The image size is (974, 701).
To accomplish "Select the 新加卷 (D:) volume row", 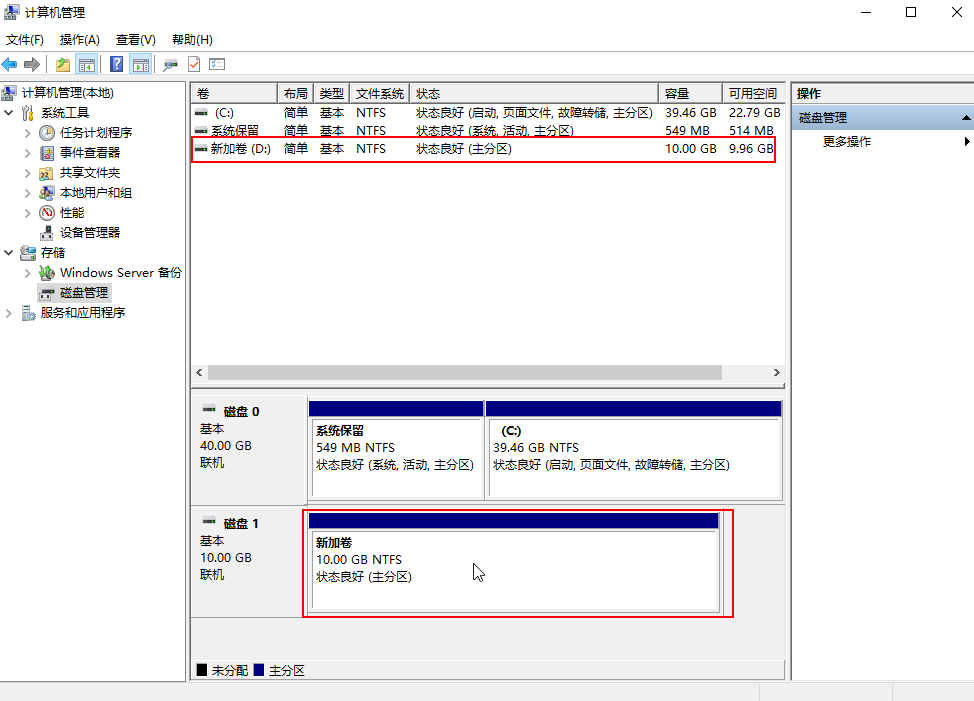I will point(484,149).
